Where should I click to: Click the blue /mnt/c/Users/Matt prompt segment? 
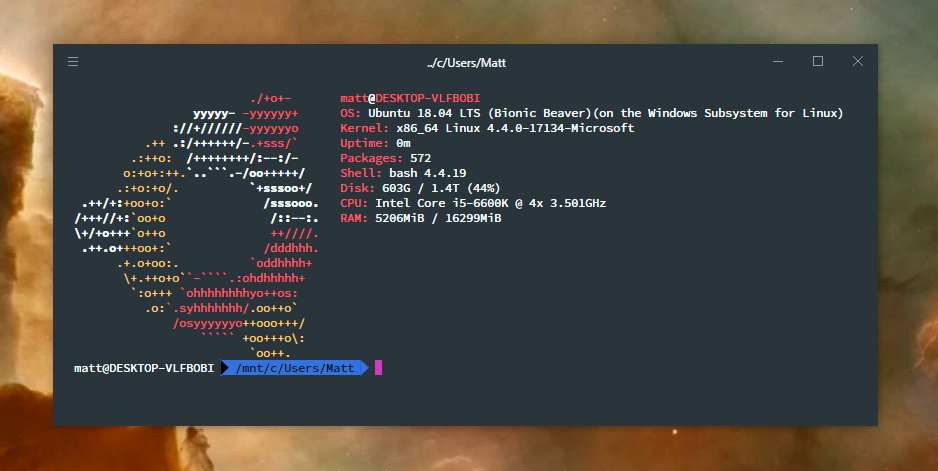coord(295,368)
